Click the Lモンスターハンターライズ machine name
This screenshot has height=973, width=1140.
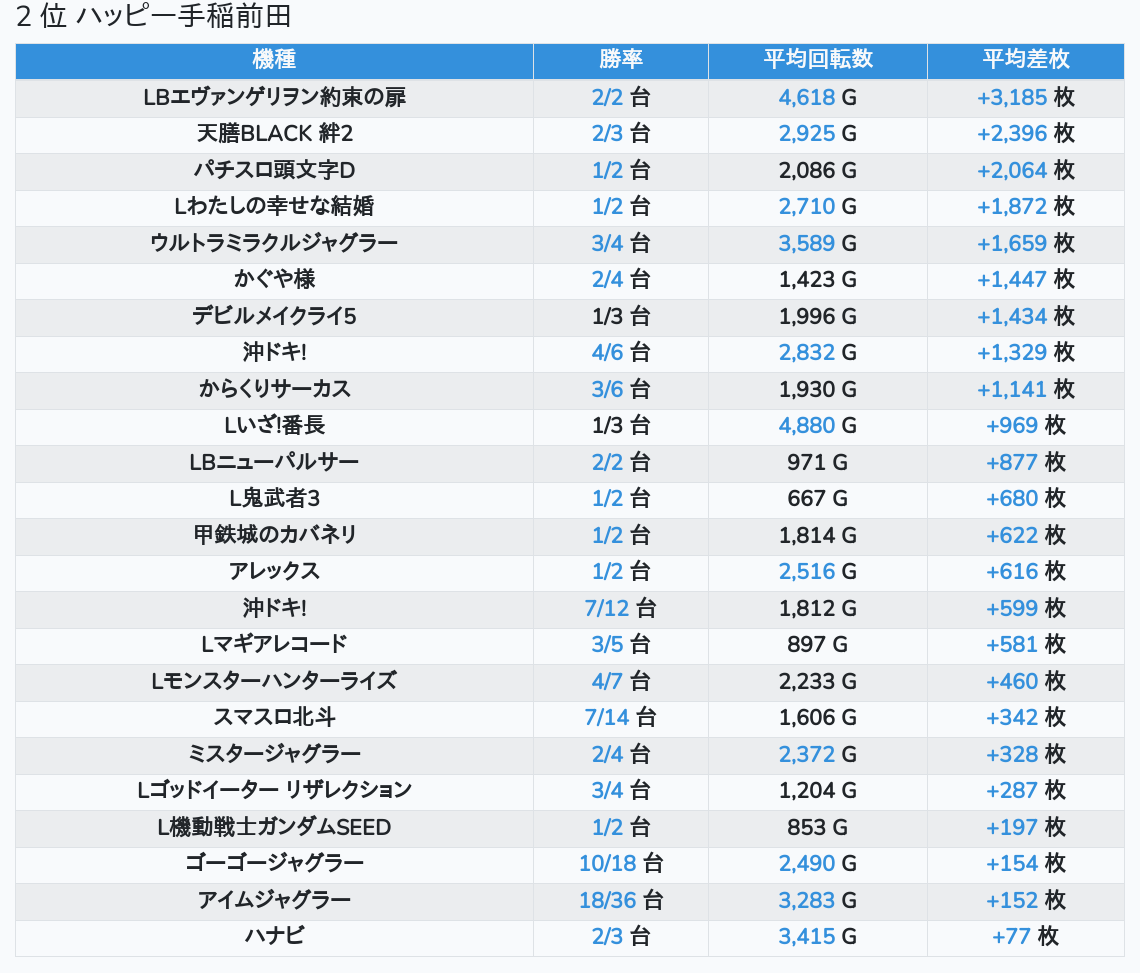pos(274,681)
